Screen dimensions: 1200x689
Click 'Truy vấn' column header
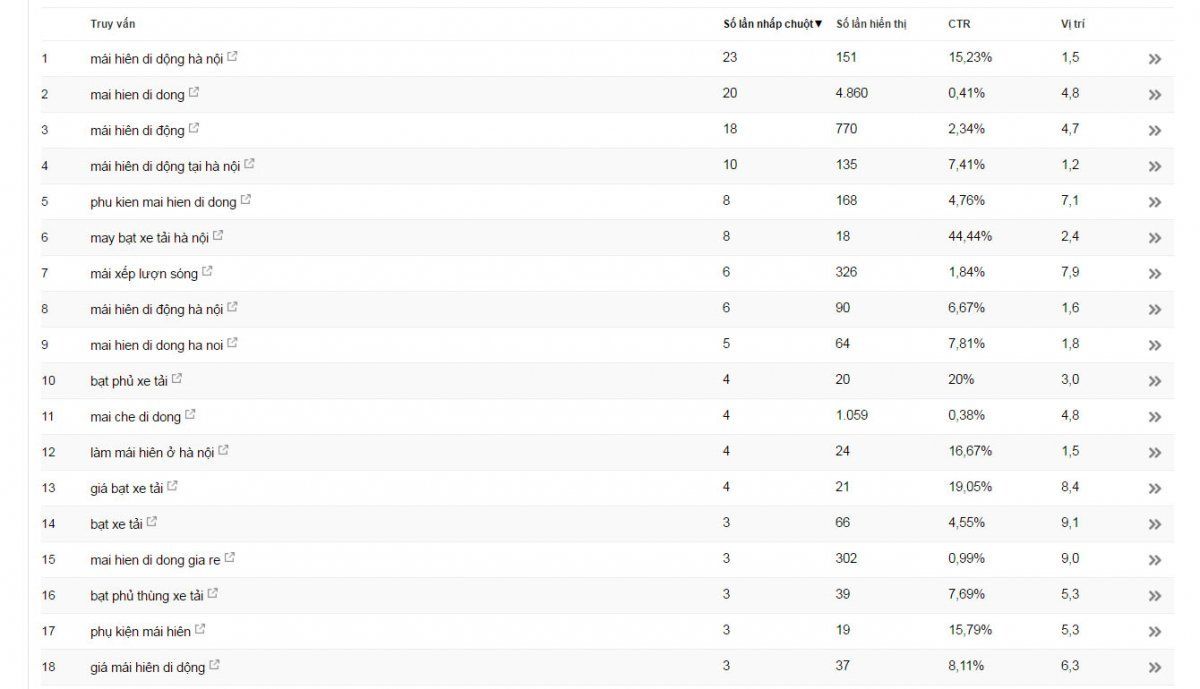coord(112,24)
